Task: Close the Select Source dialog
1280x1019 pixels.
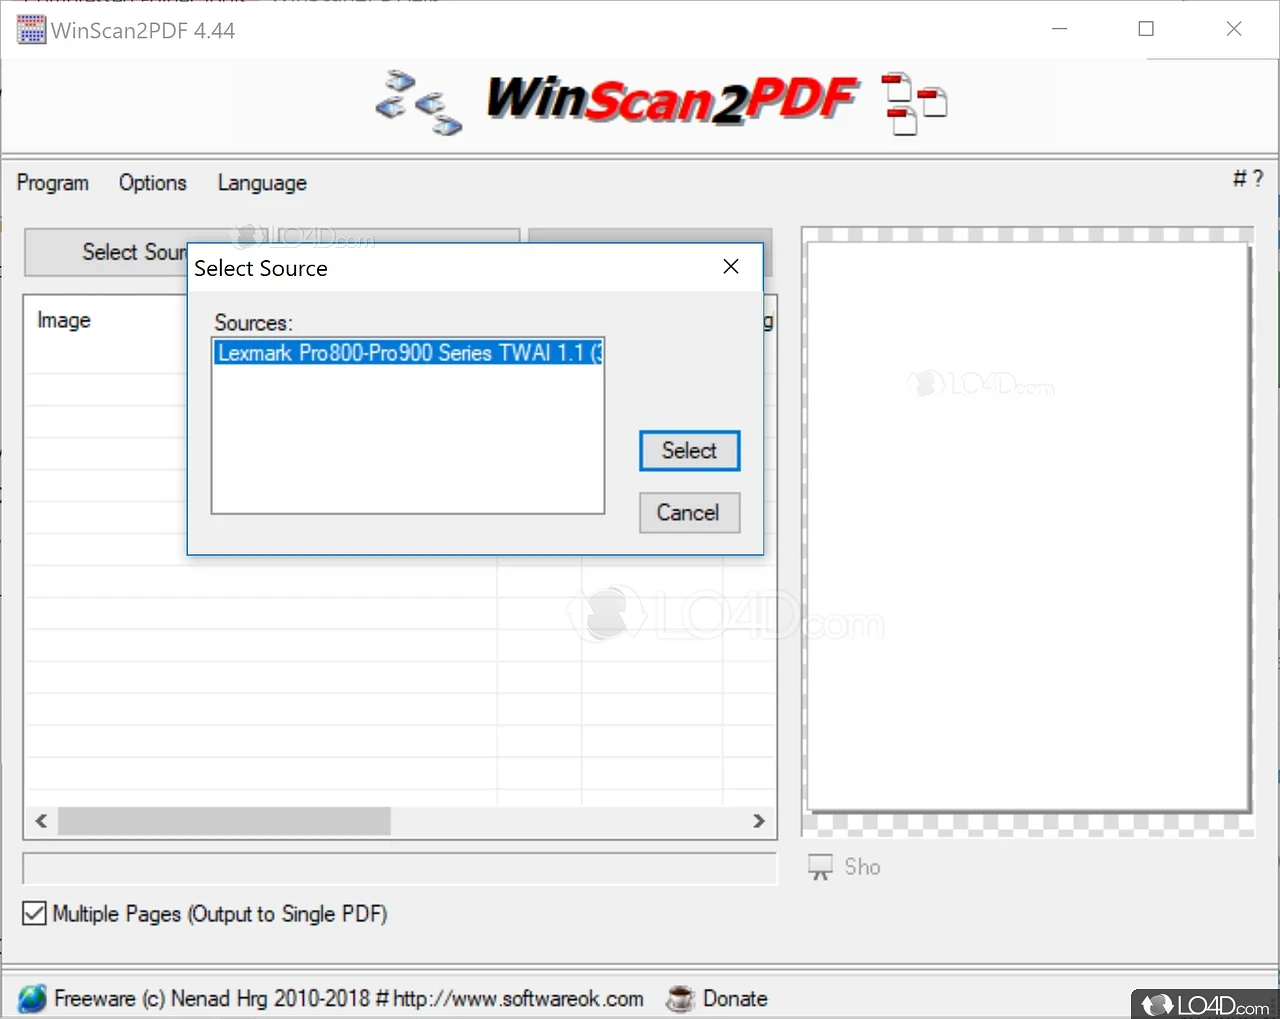Action: (731, 266)
